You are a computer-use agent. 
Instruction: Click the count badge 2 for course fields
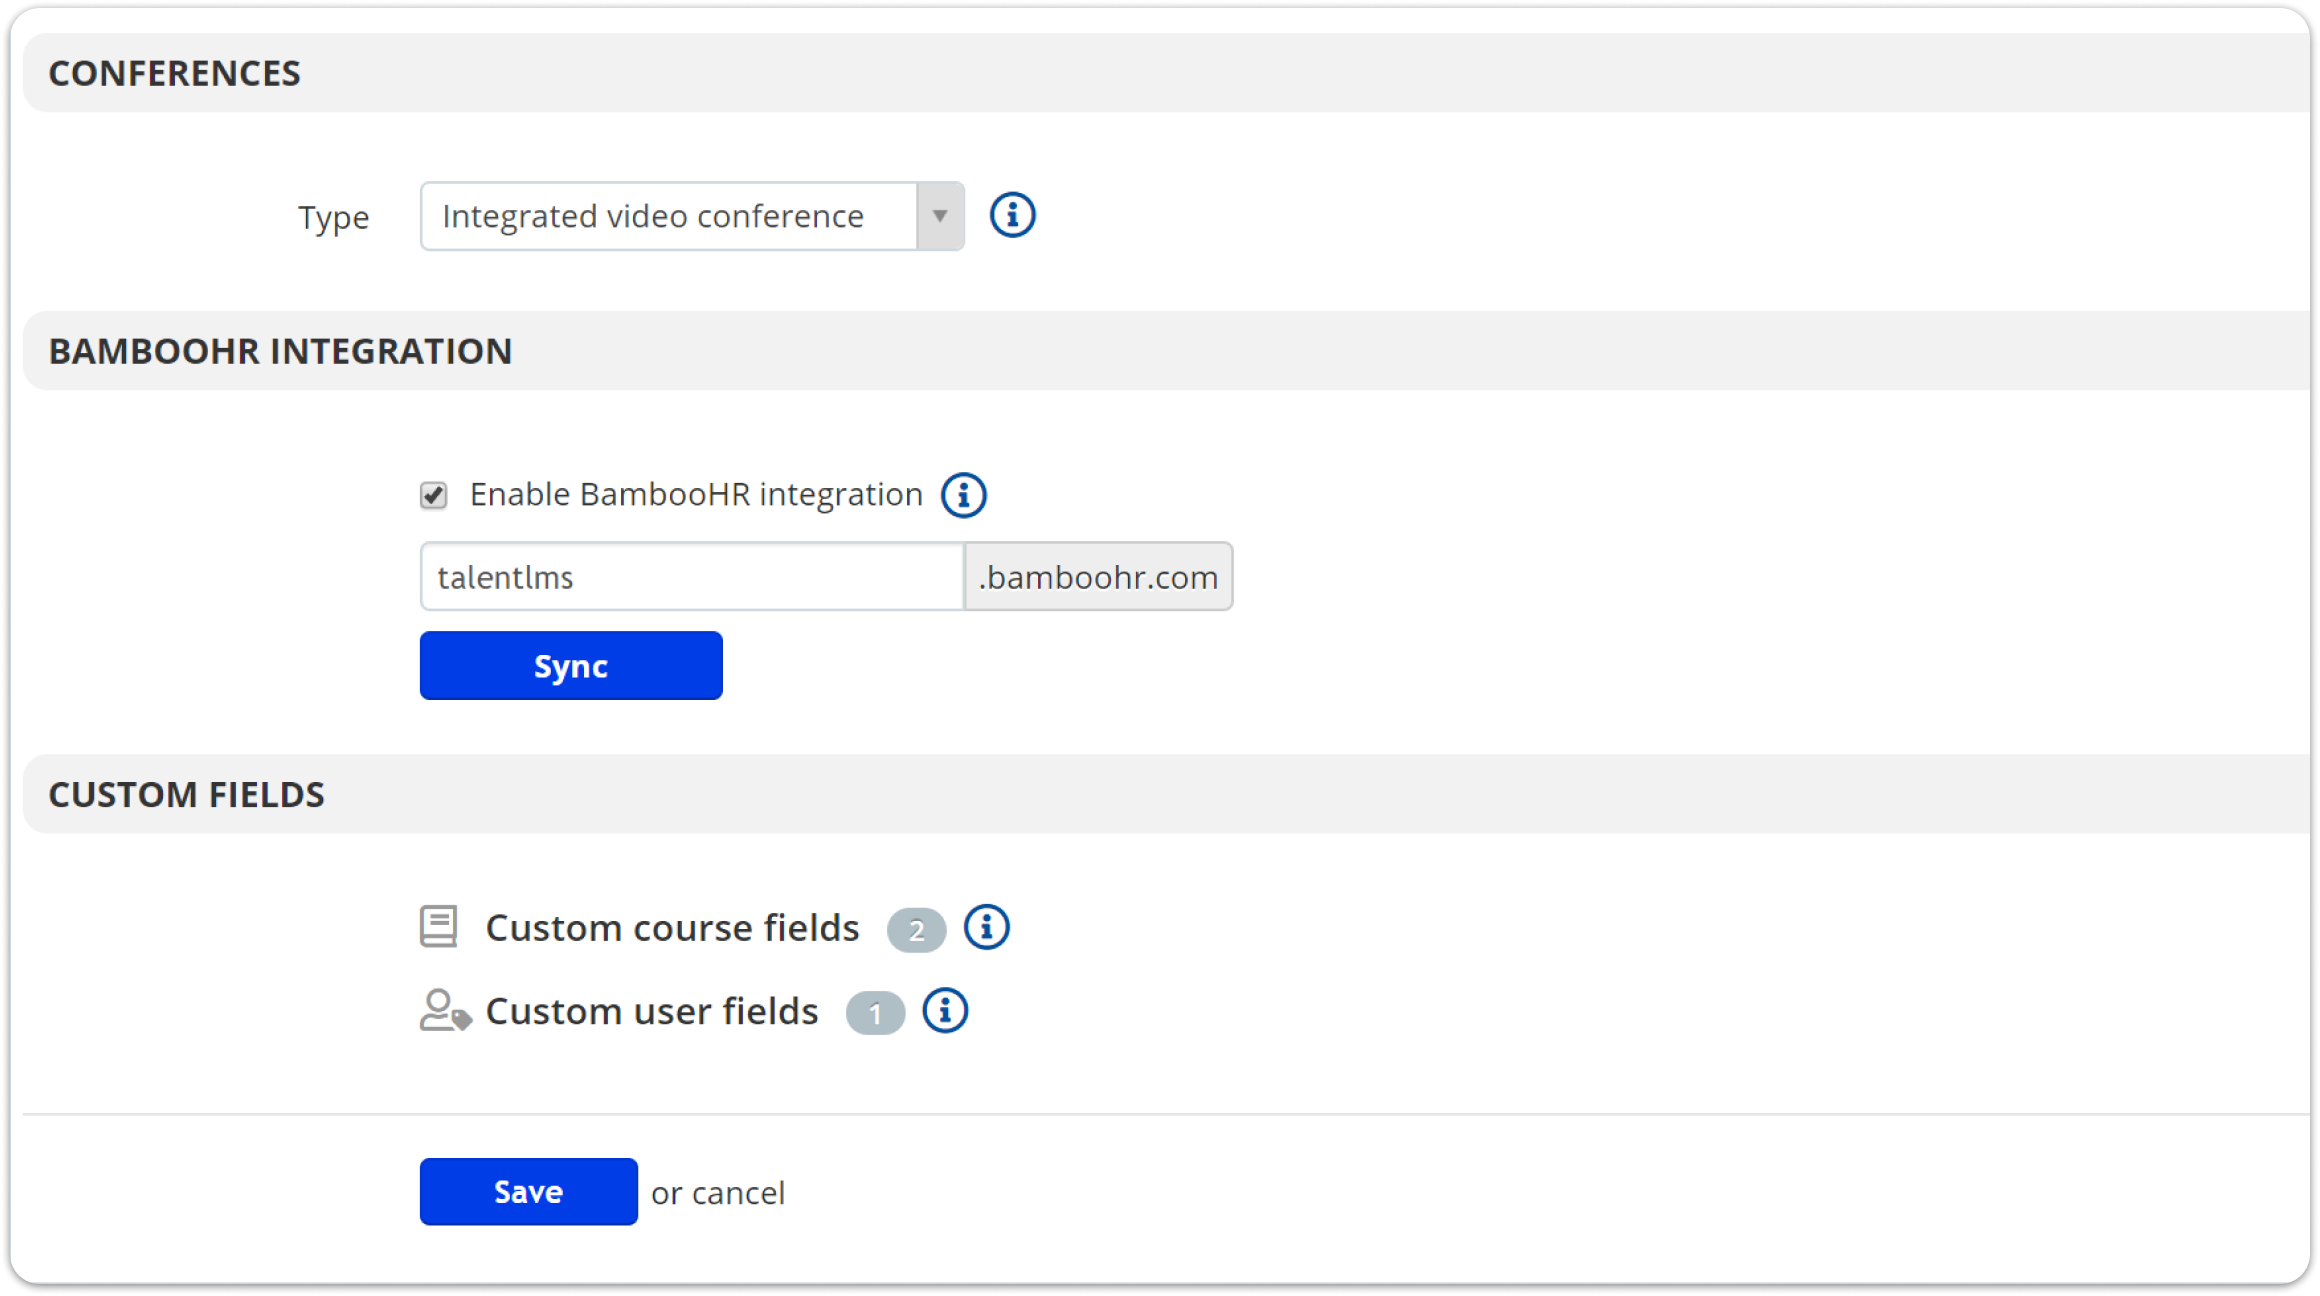click(916, 930)
